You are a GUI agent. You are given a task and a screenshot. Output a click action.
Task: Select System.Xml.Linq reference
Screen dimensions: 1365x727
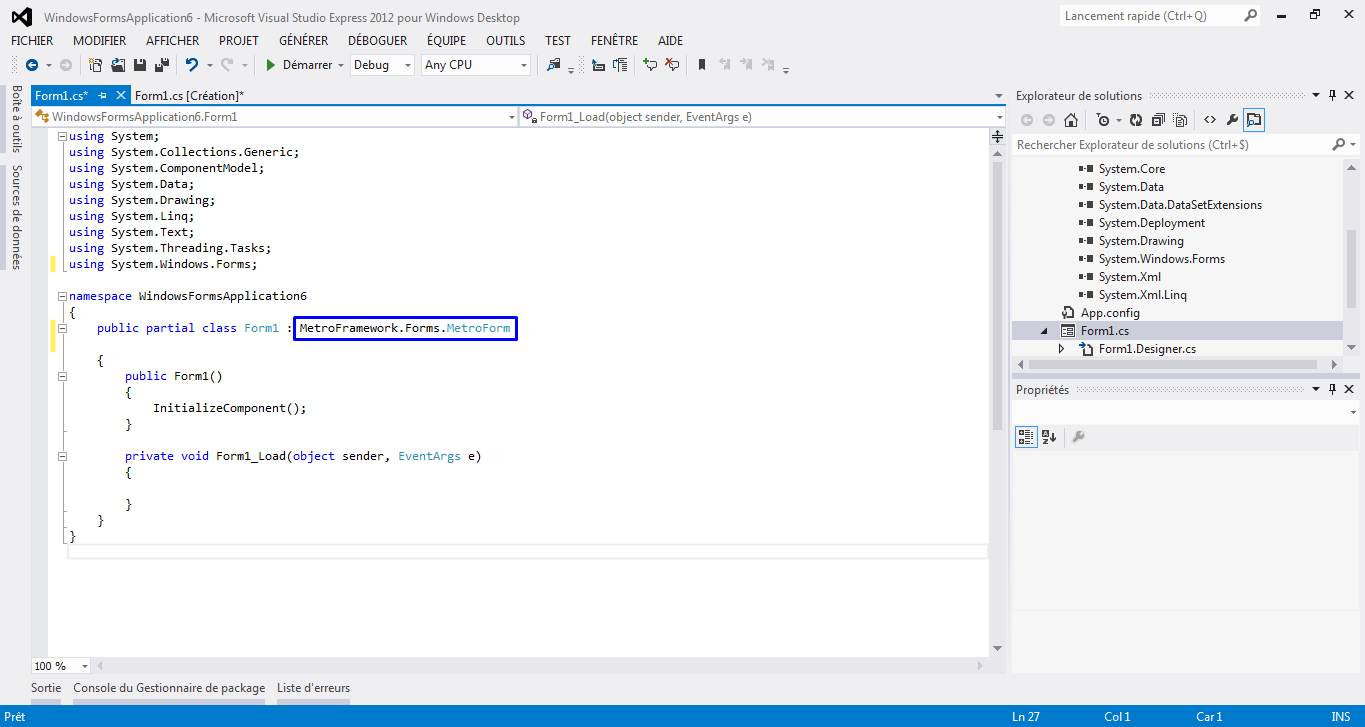[1143, 295]
